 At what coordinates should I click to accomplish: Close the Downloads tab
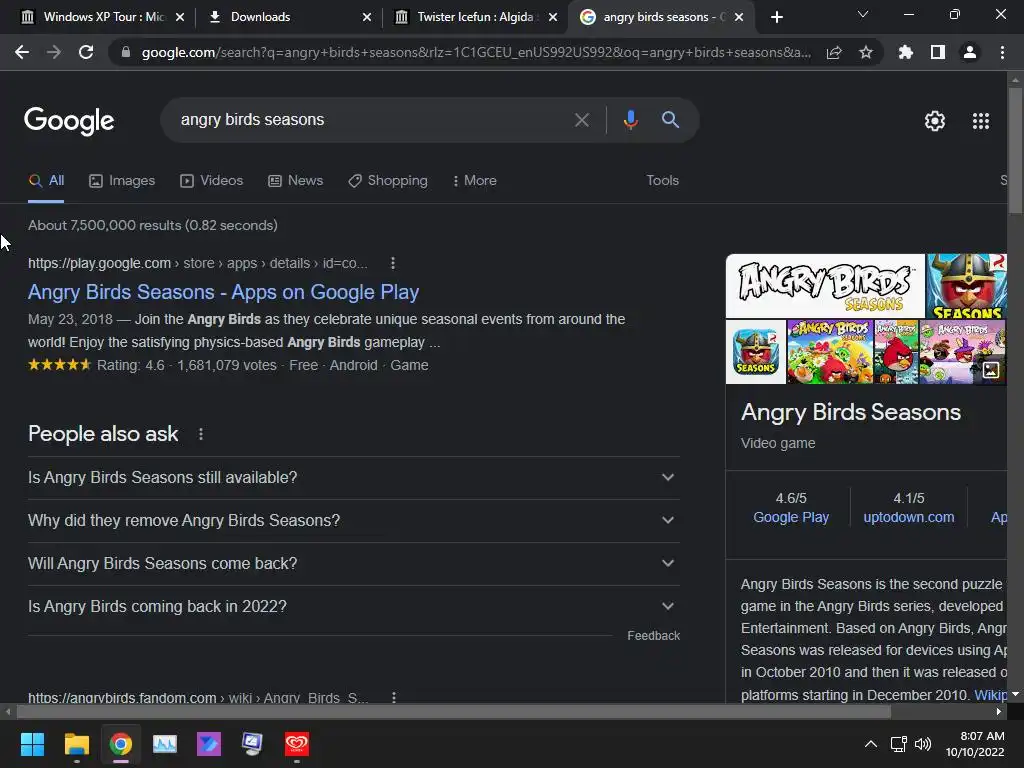pos(367,17)
